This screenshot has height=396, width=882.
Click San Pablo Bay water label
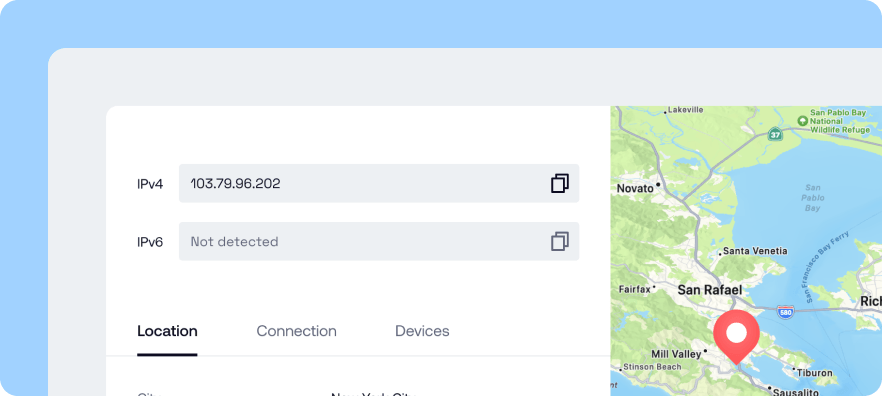(813, 197)
